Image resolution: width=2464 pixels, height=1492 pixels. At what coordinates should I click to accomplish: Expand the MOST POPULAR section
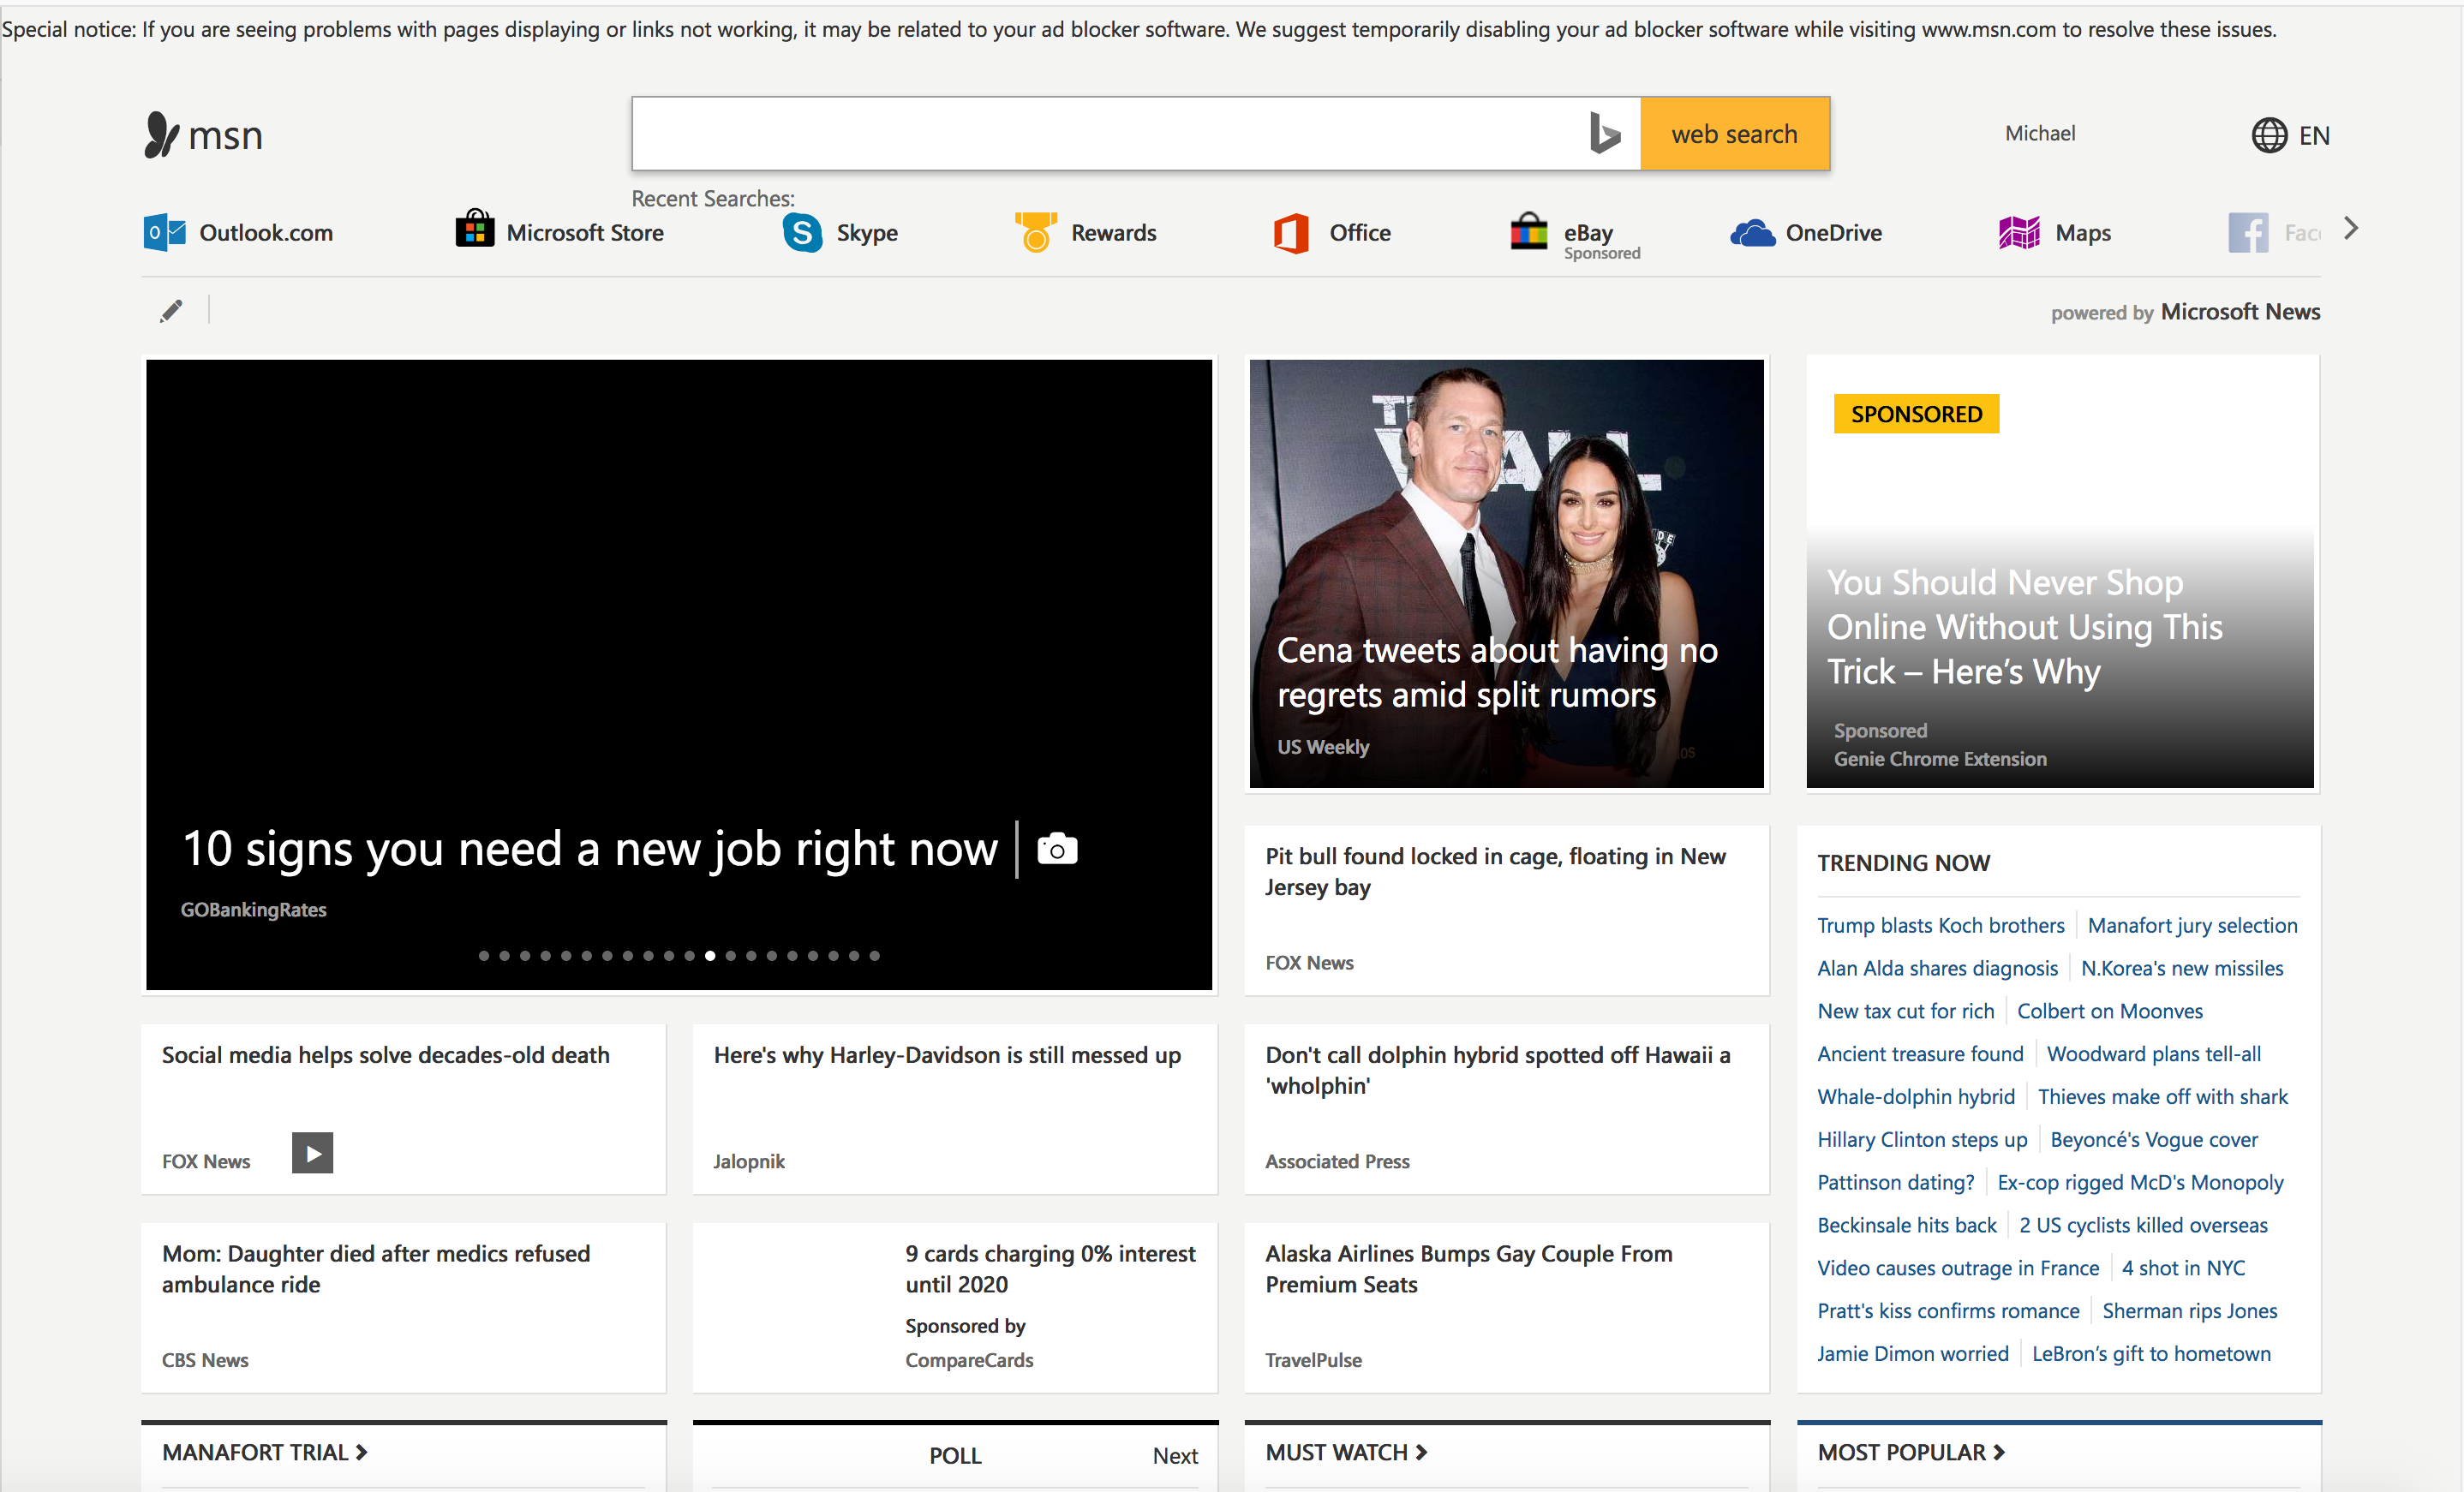1911,1452
